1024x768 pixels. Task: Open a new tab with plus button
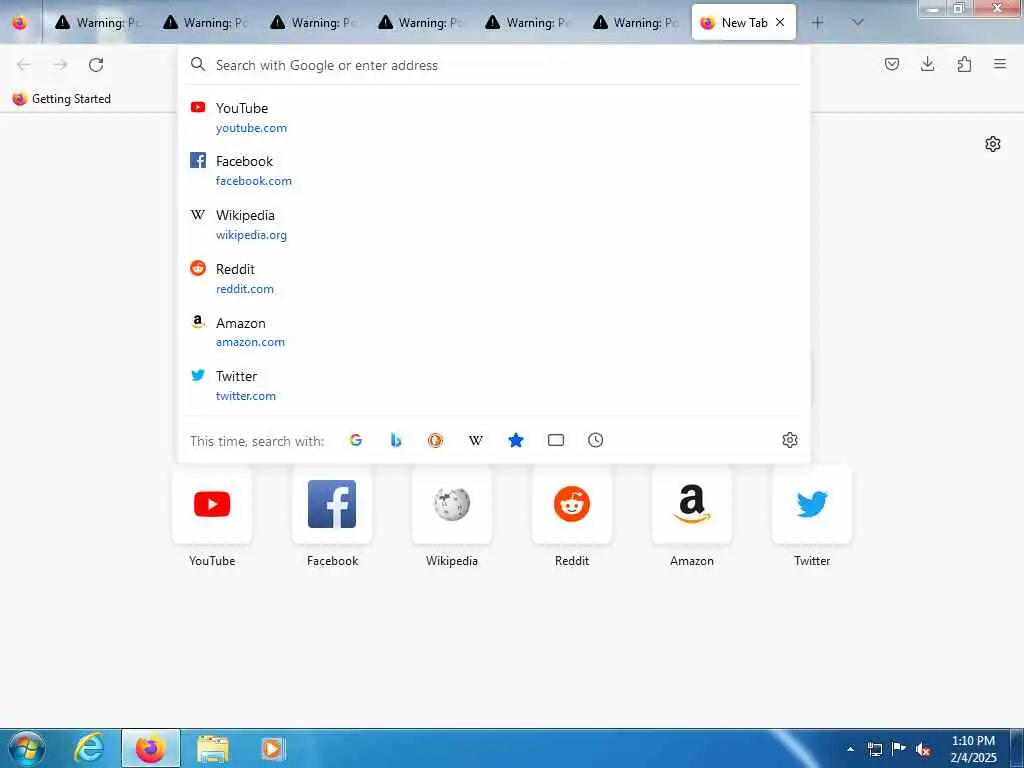pyautogui.click(x=817, y=23)
